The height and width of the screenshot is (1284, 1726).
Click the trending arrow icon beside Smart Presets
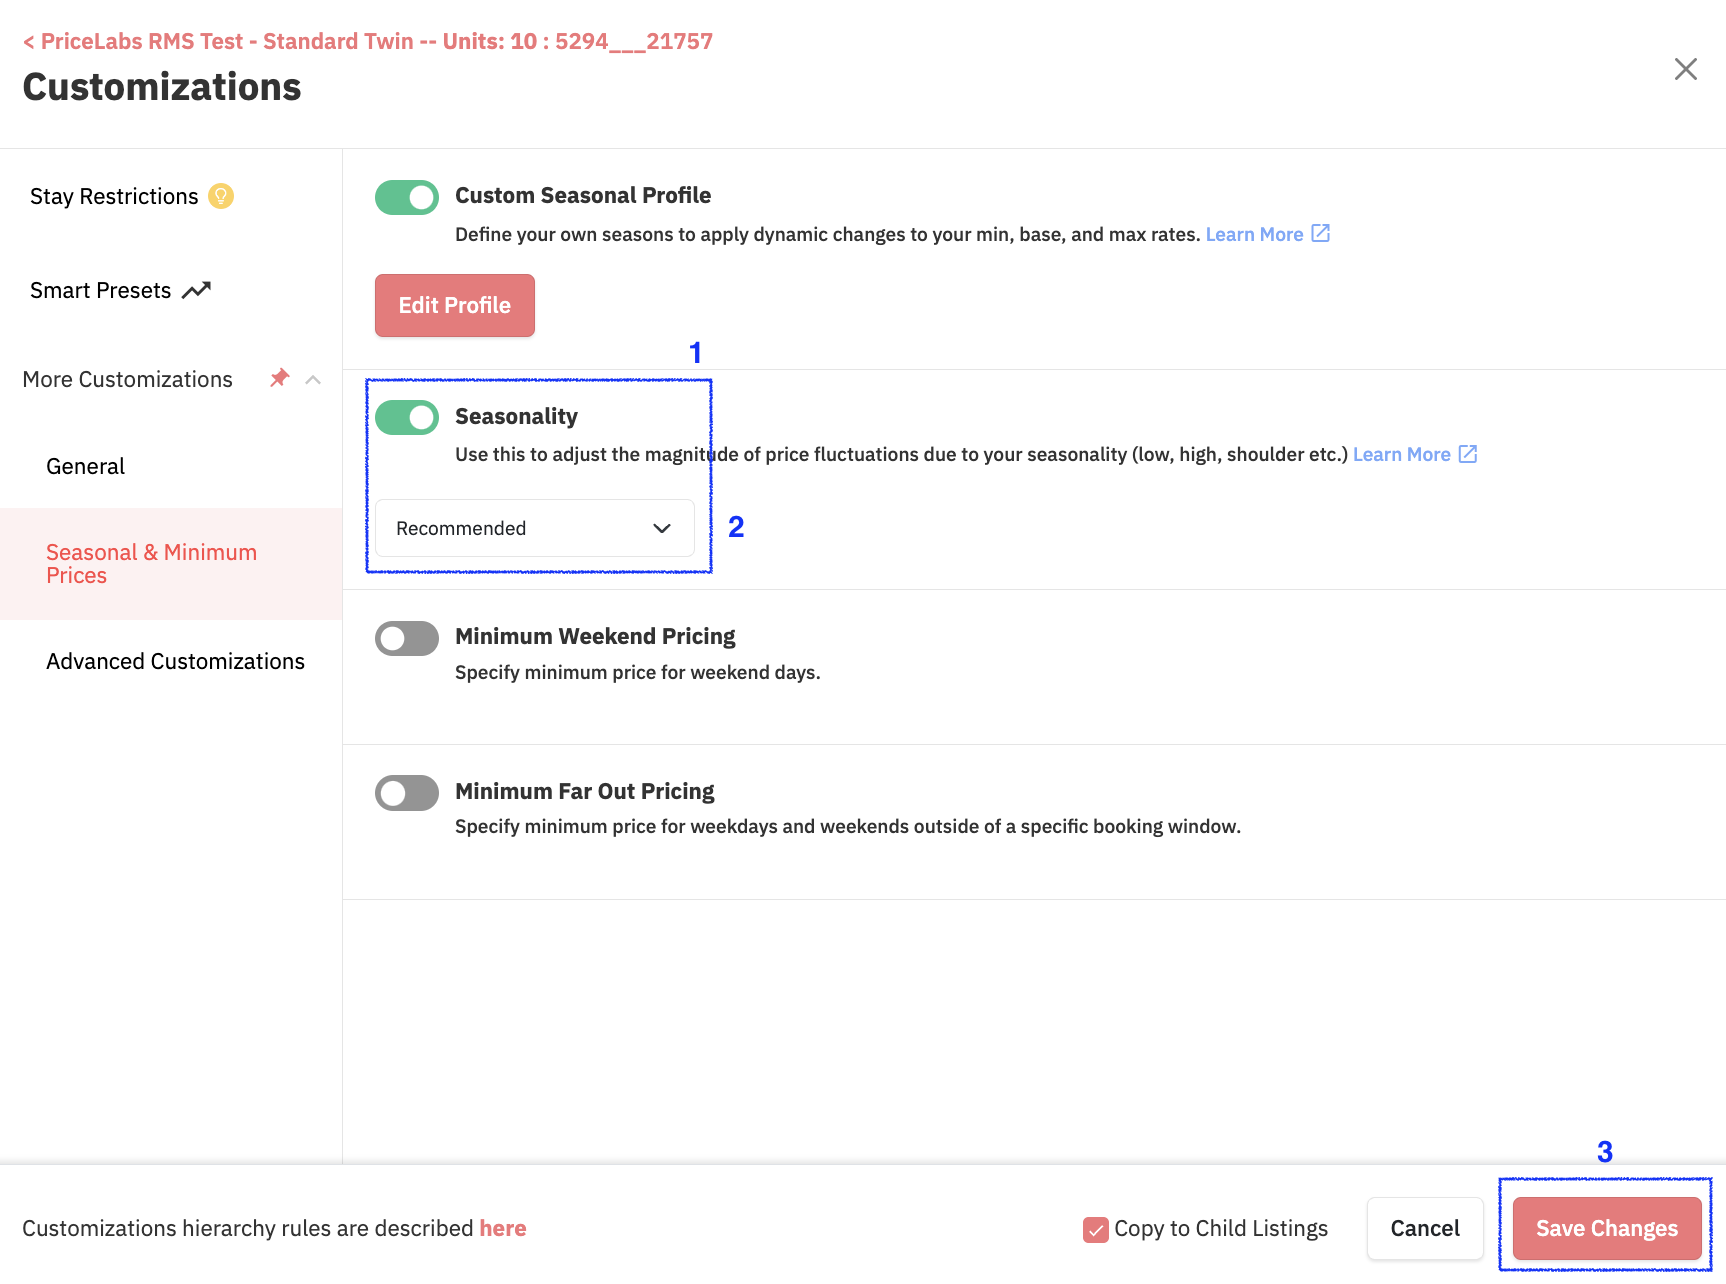(x=196, y=290)
